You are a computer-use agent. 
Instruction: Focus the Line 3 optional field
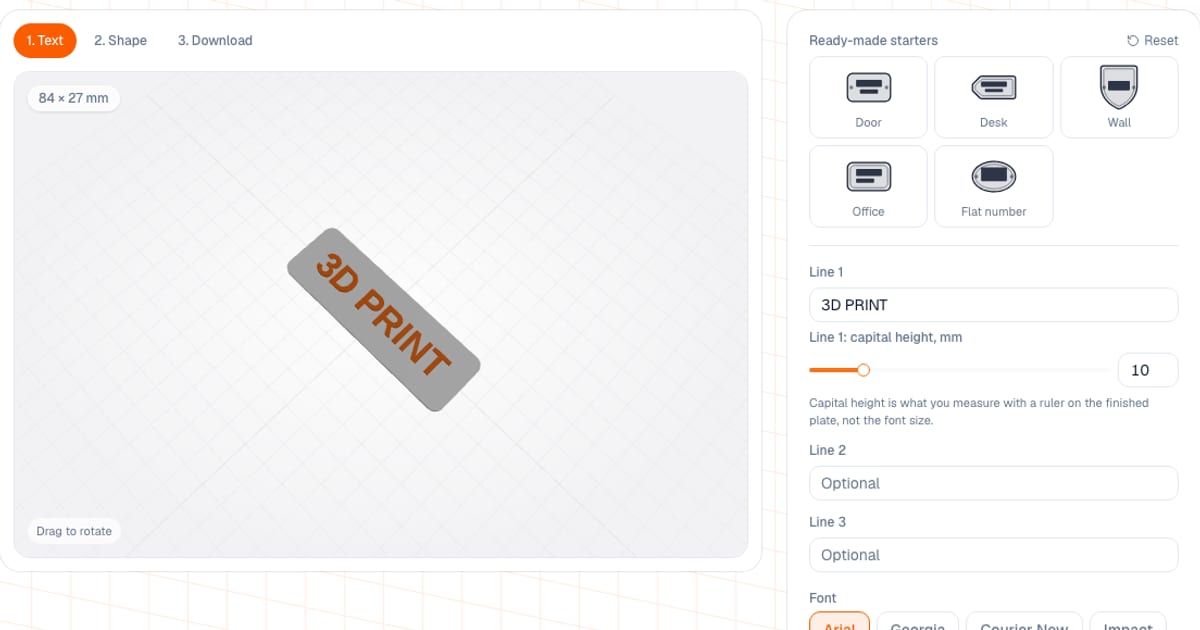[x=993, y=555]
